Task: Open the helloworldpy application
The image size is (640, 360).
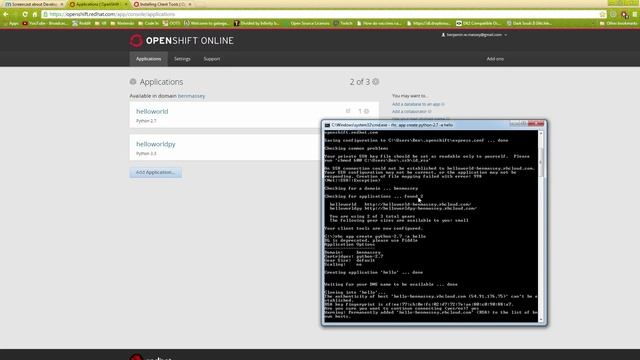Action: pos(156,144)
